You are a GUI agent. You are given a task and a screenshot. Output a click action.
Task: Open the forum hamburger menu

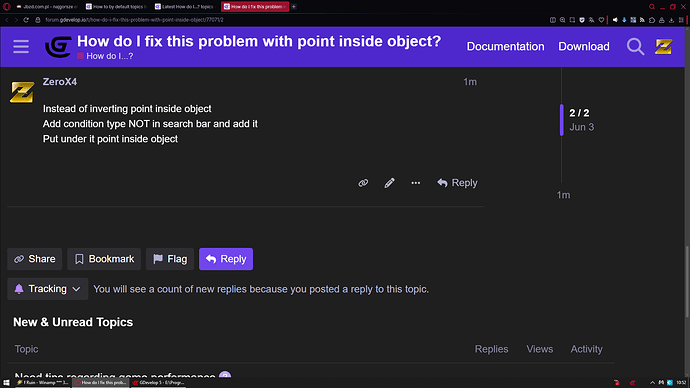[21, 46]
